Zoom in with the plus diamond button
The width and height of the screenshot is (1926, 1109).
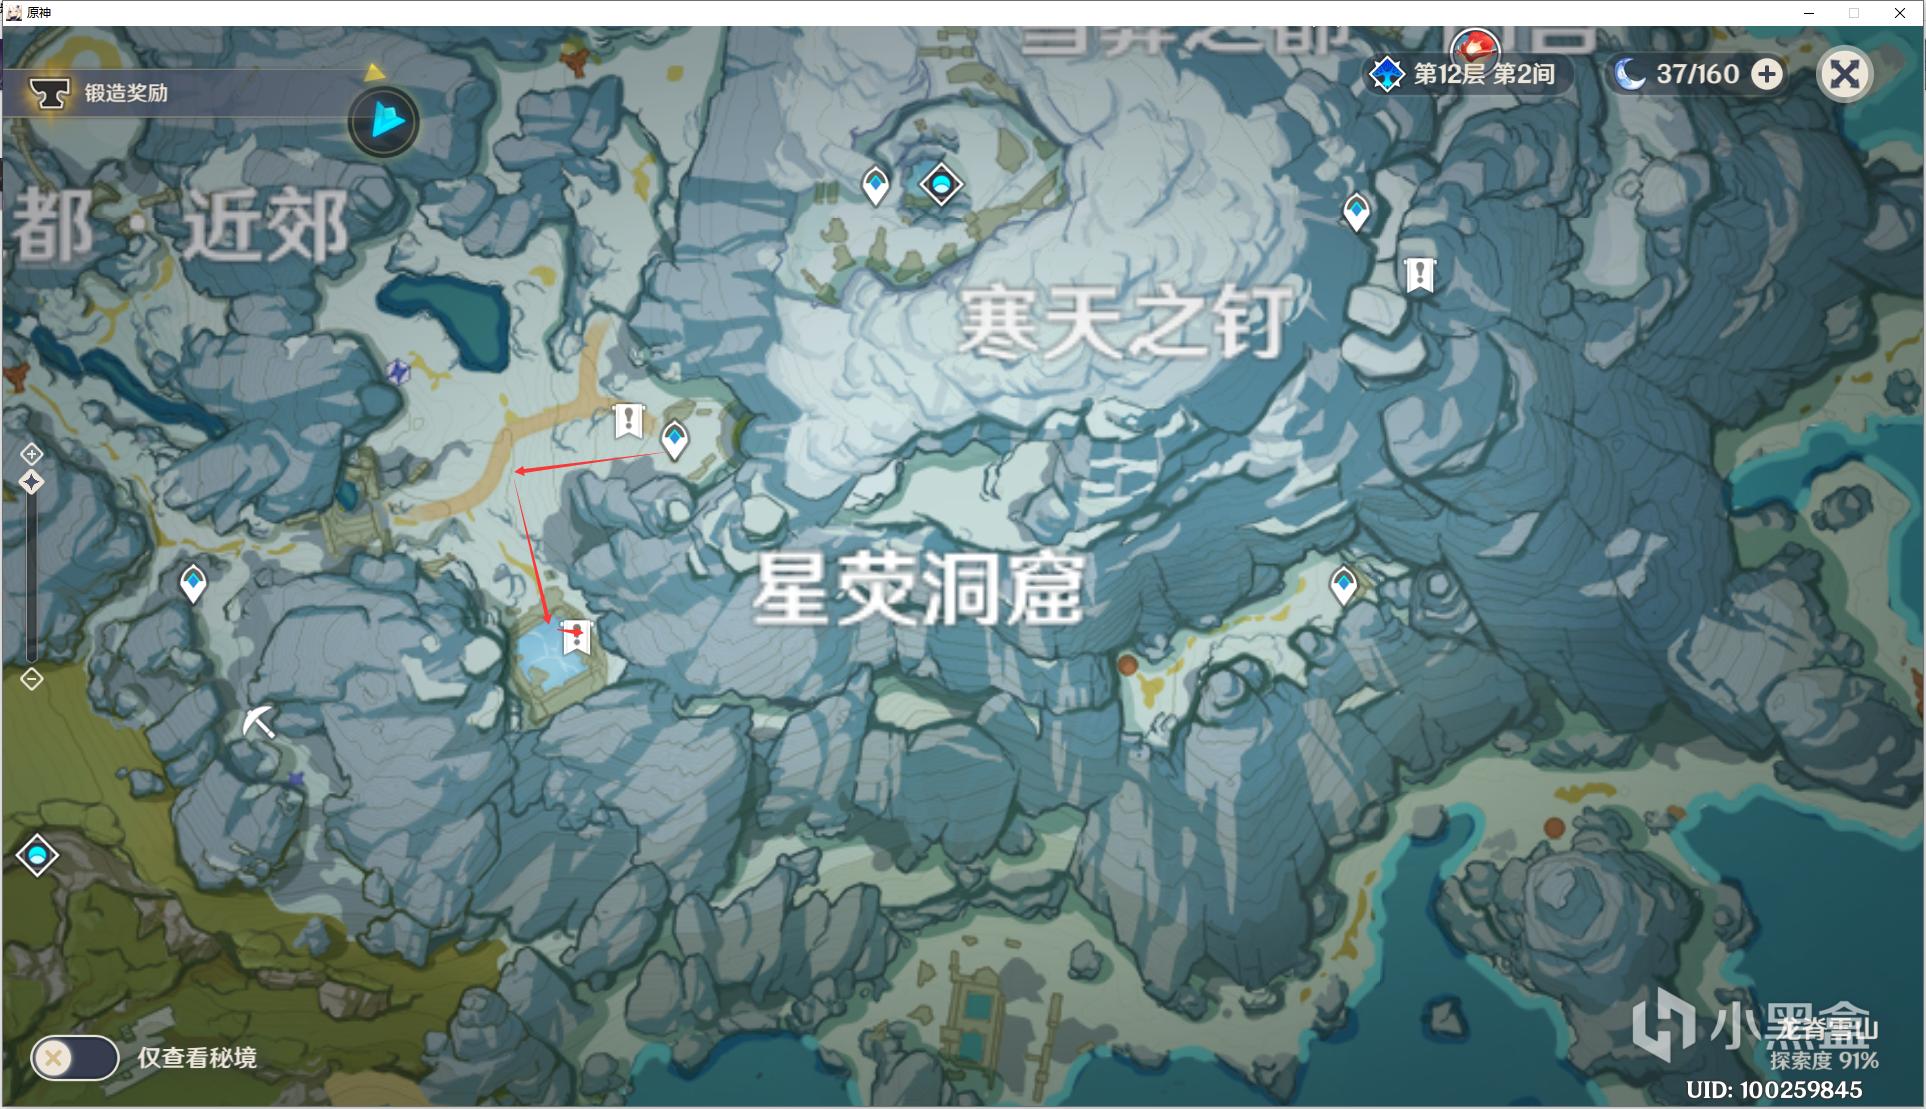31,453
